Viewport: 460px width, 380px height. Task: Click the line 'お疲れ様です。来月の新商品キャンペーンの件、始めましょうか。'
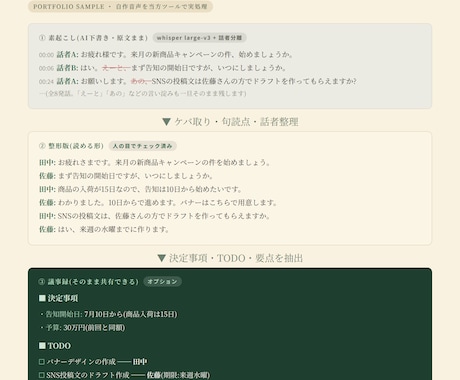click(187, 55)
